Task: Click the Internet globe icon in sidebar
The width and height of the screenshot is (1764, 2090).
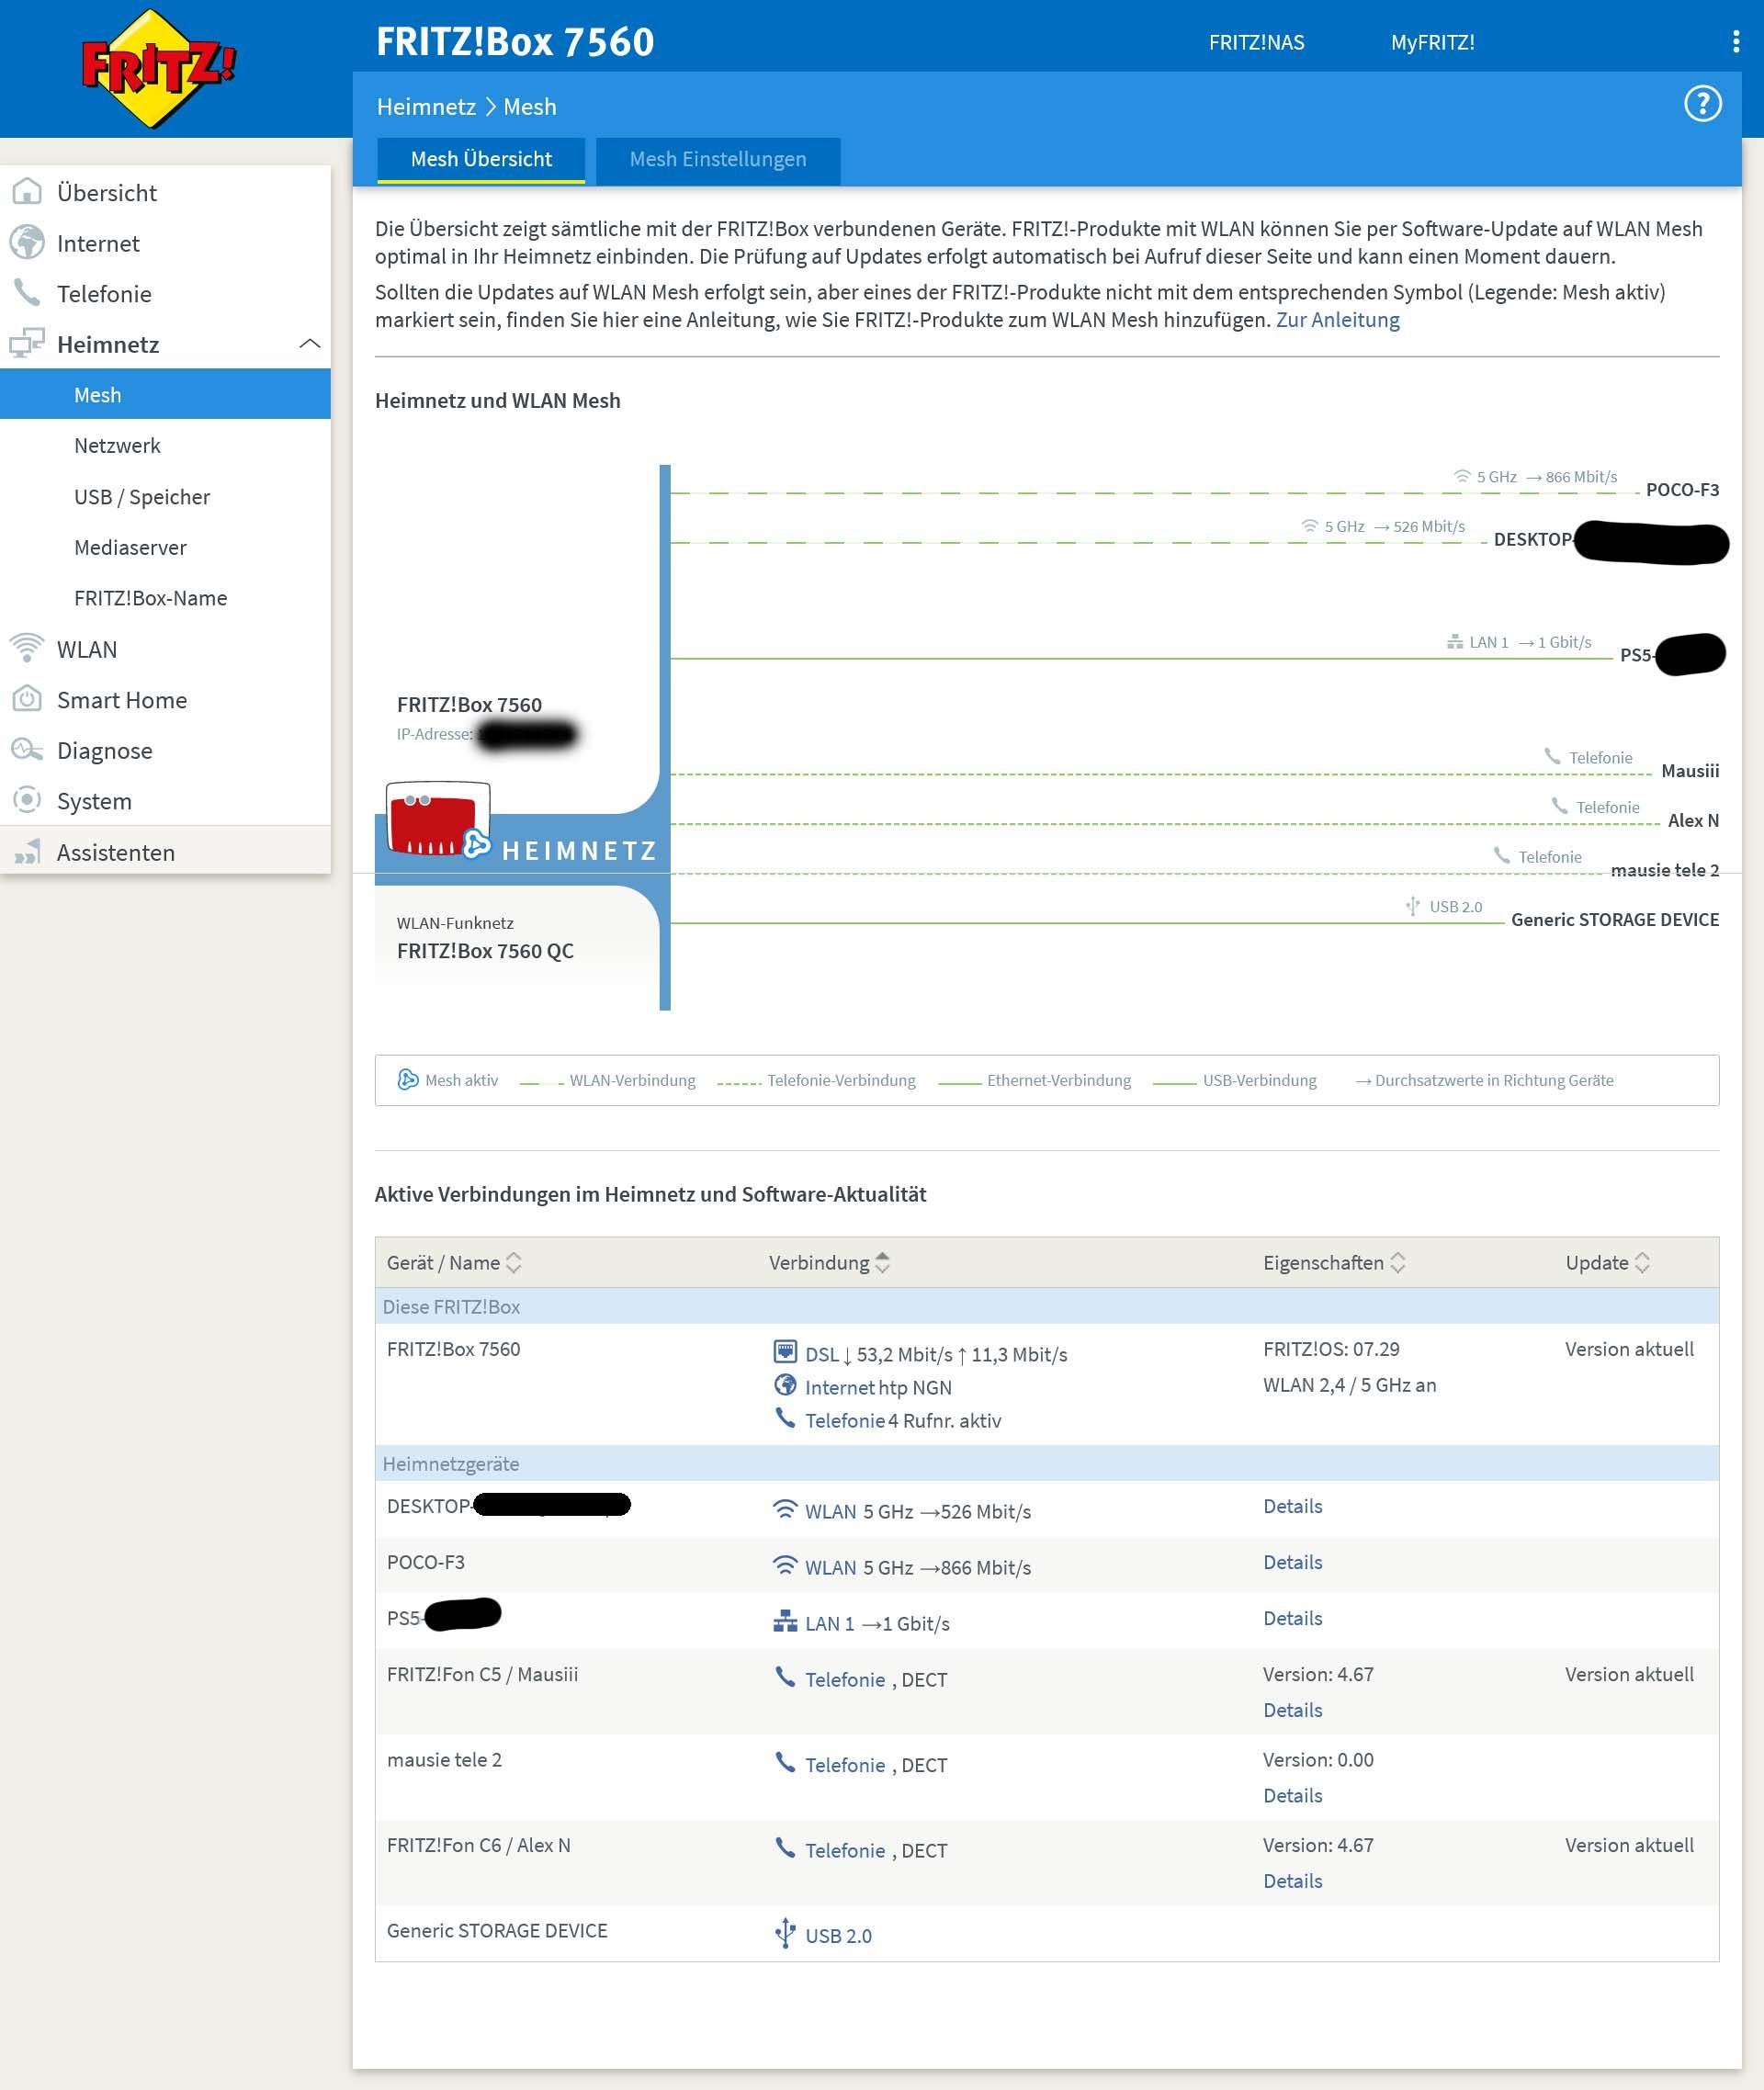Action: [27, 242]
